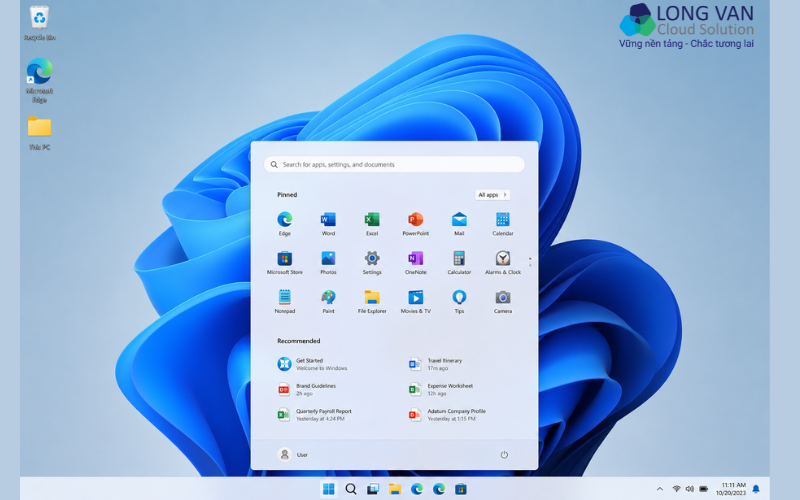Open the notifications bell
Image resolution: width=800 pixels, height=500 pixels.
[x=756, y=489]
